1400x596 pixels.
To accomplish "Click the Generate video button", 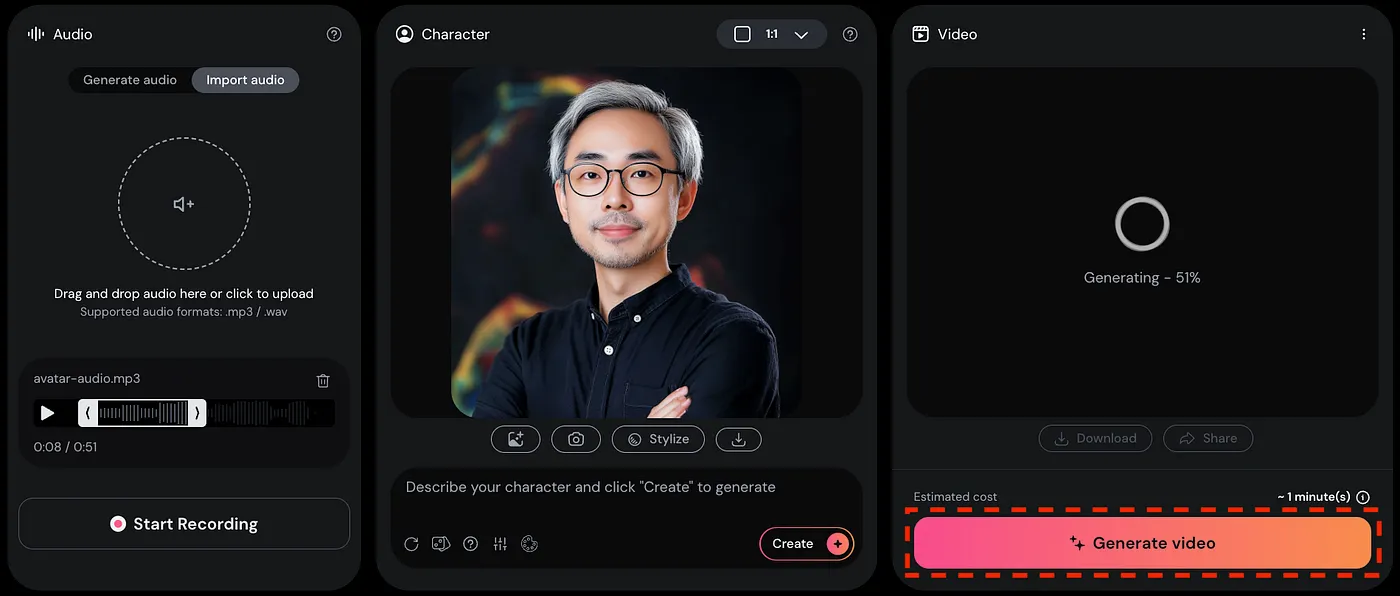I will tap(1142, 543).
